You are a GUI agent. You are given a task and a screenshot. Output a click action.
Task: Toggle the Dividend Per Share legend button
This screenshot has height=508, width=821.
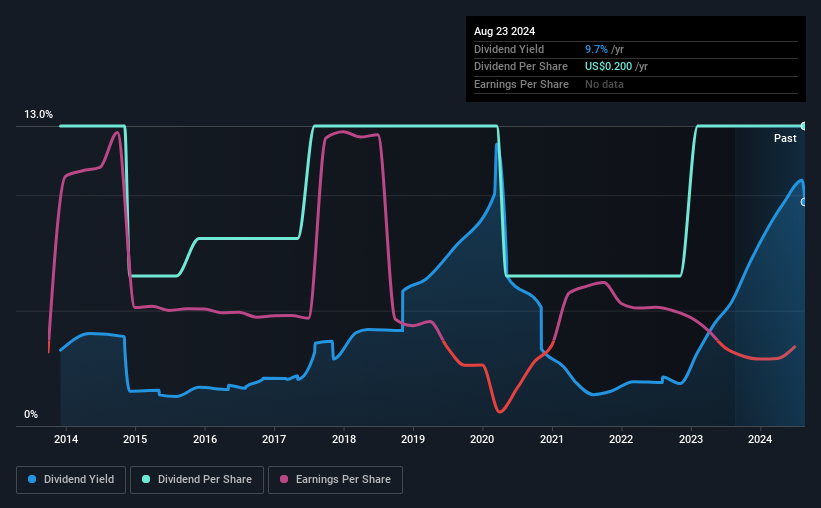197,479
